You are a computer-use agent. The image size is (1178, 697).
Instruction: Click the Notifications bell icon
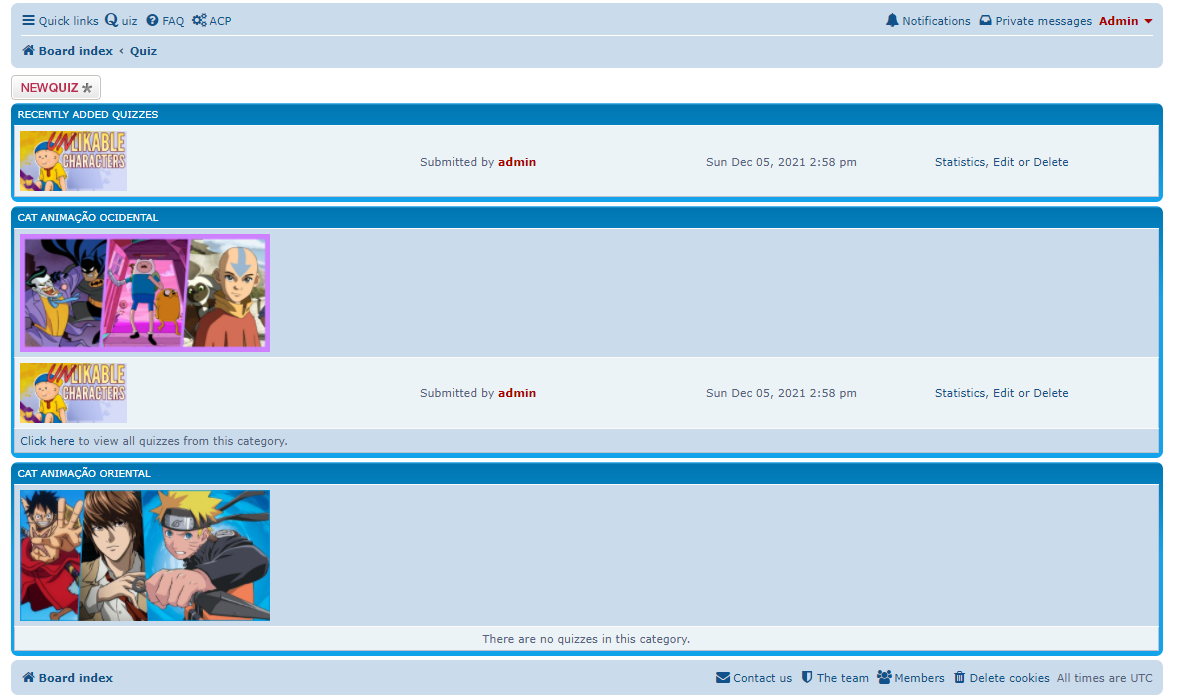pos(892,20)
